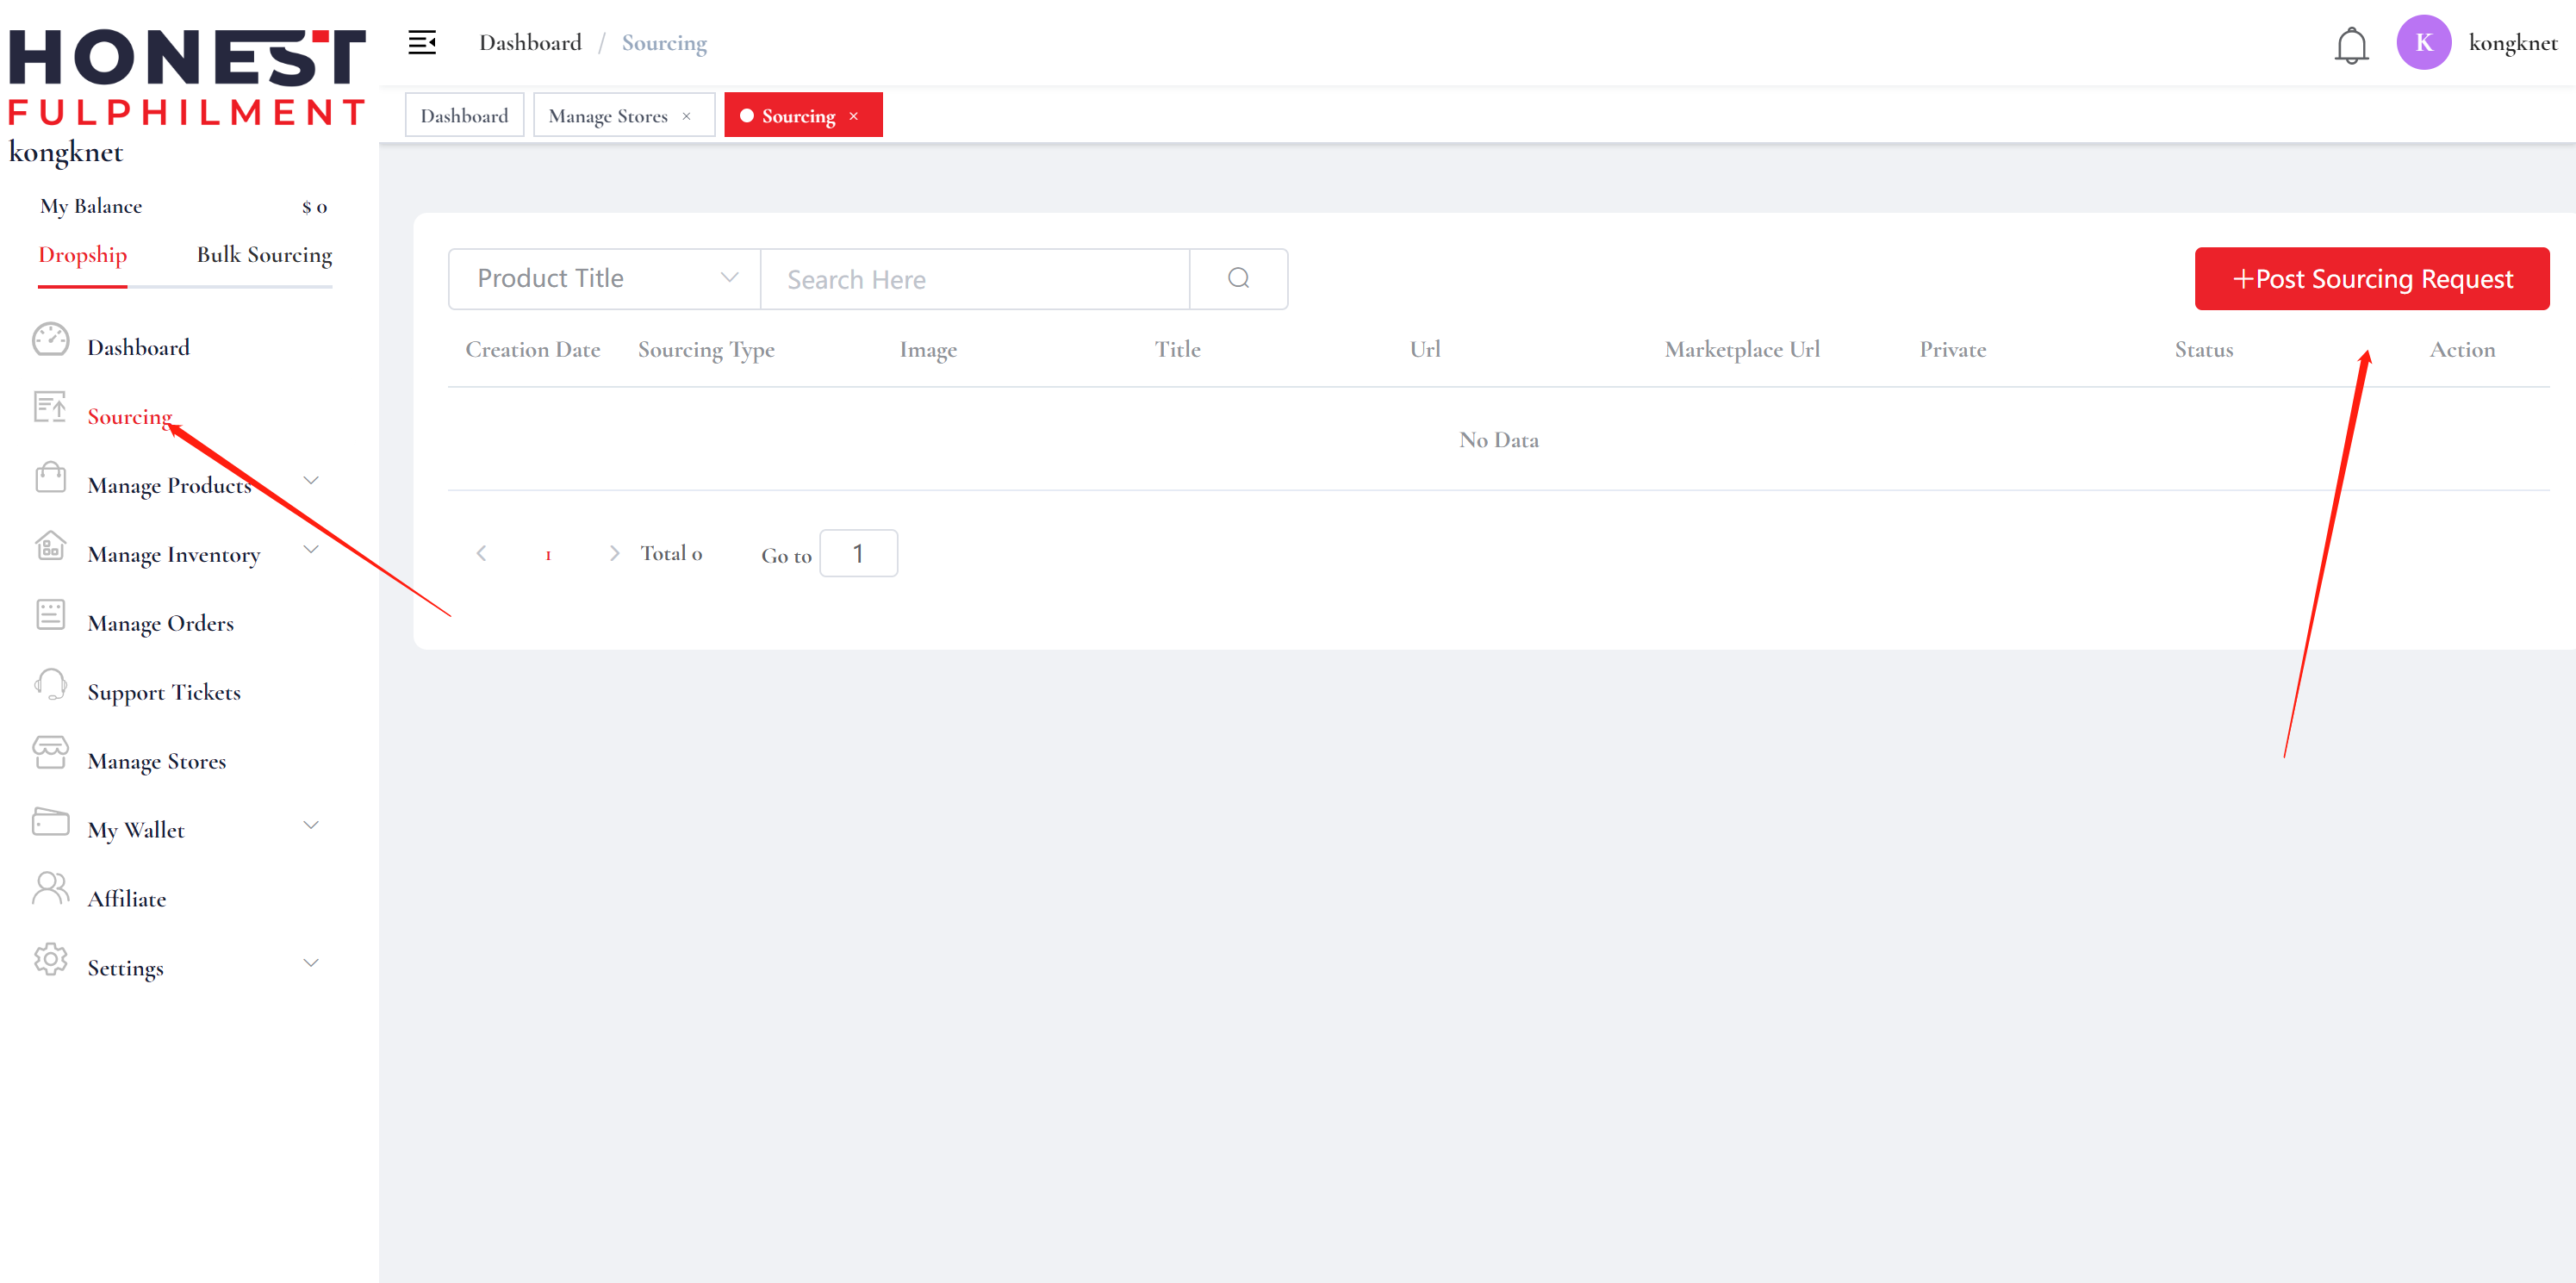The image size is (2576, 1283).
Task: Switch to the Bulk Sourcing tab
Action: pyautogui.click(x=264, y=255)
